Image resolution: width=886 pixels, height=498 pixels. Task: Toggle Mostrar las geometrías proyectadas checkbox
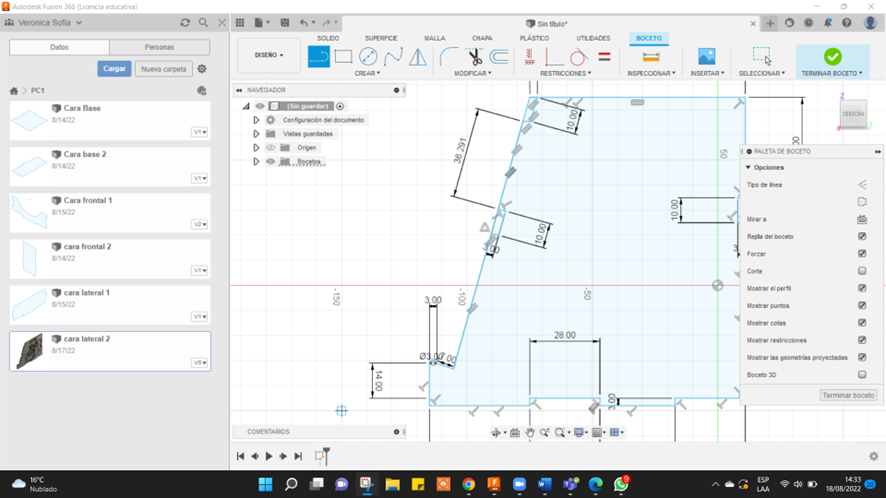point(862,357)
